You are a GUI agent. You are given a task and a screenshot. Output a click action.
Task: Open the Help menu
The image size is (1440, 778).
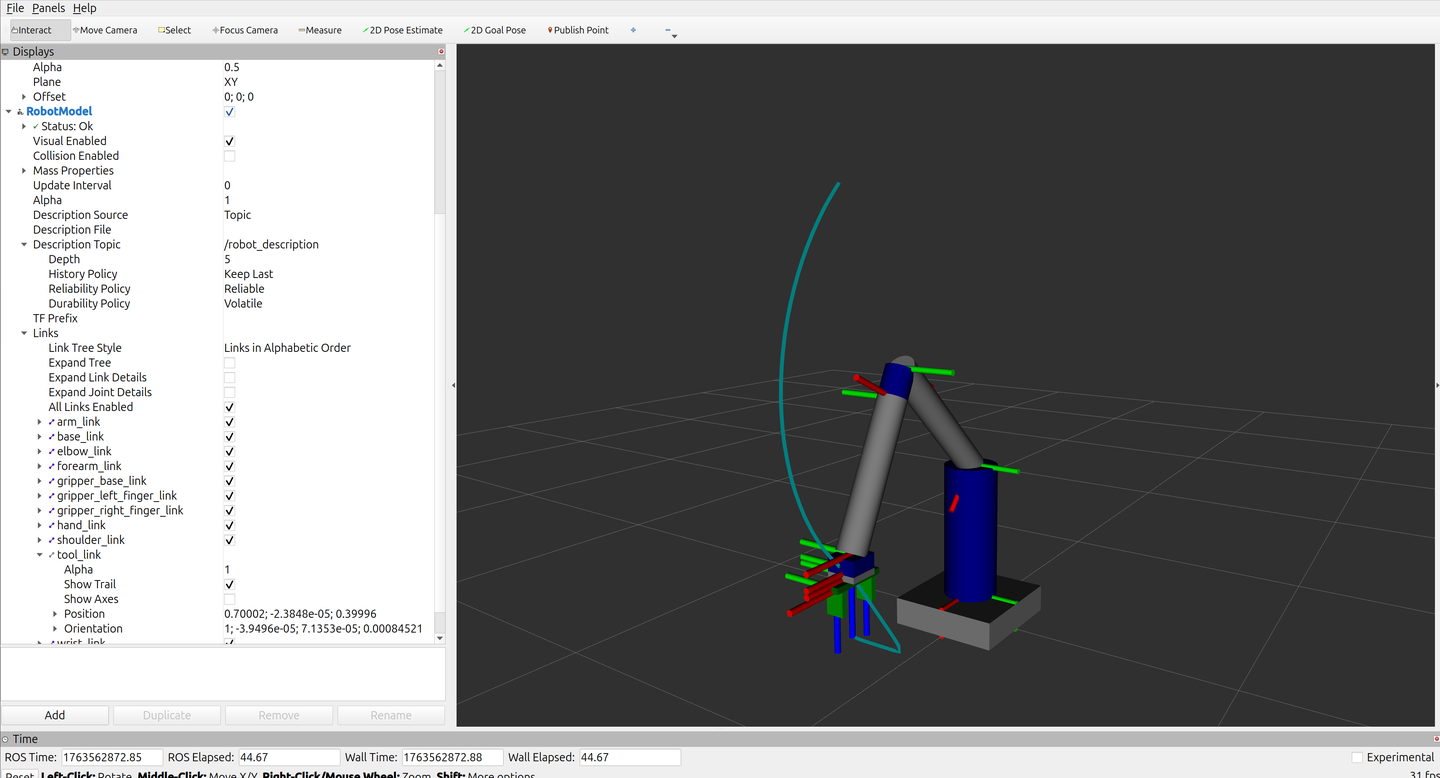click(84, 8)
